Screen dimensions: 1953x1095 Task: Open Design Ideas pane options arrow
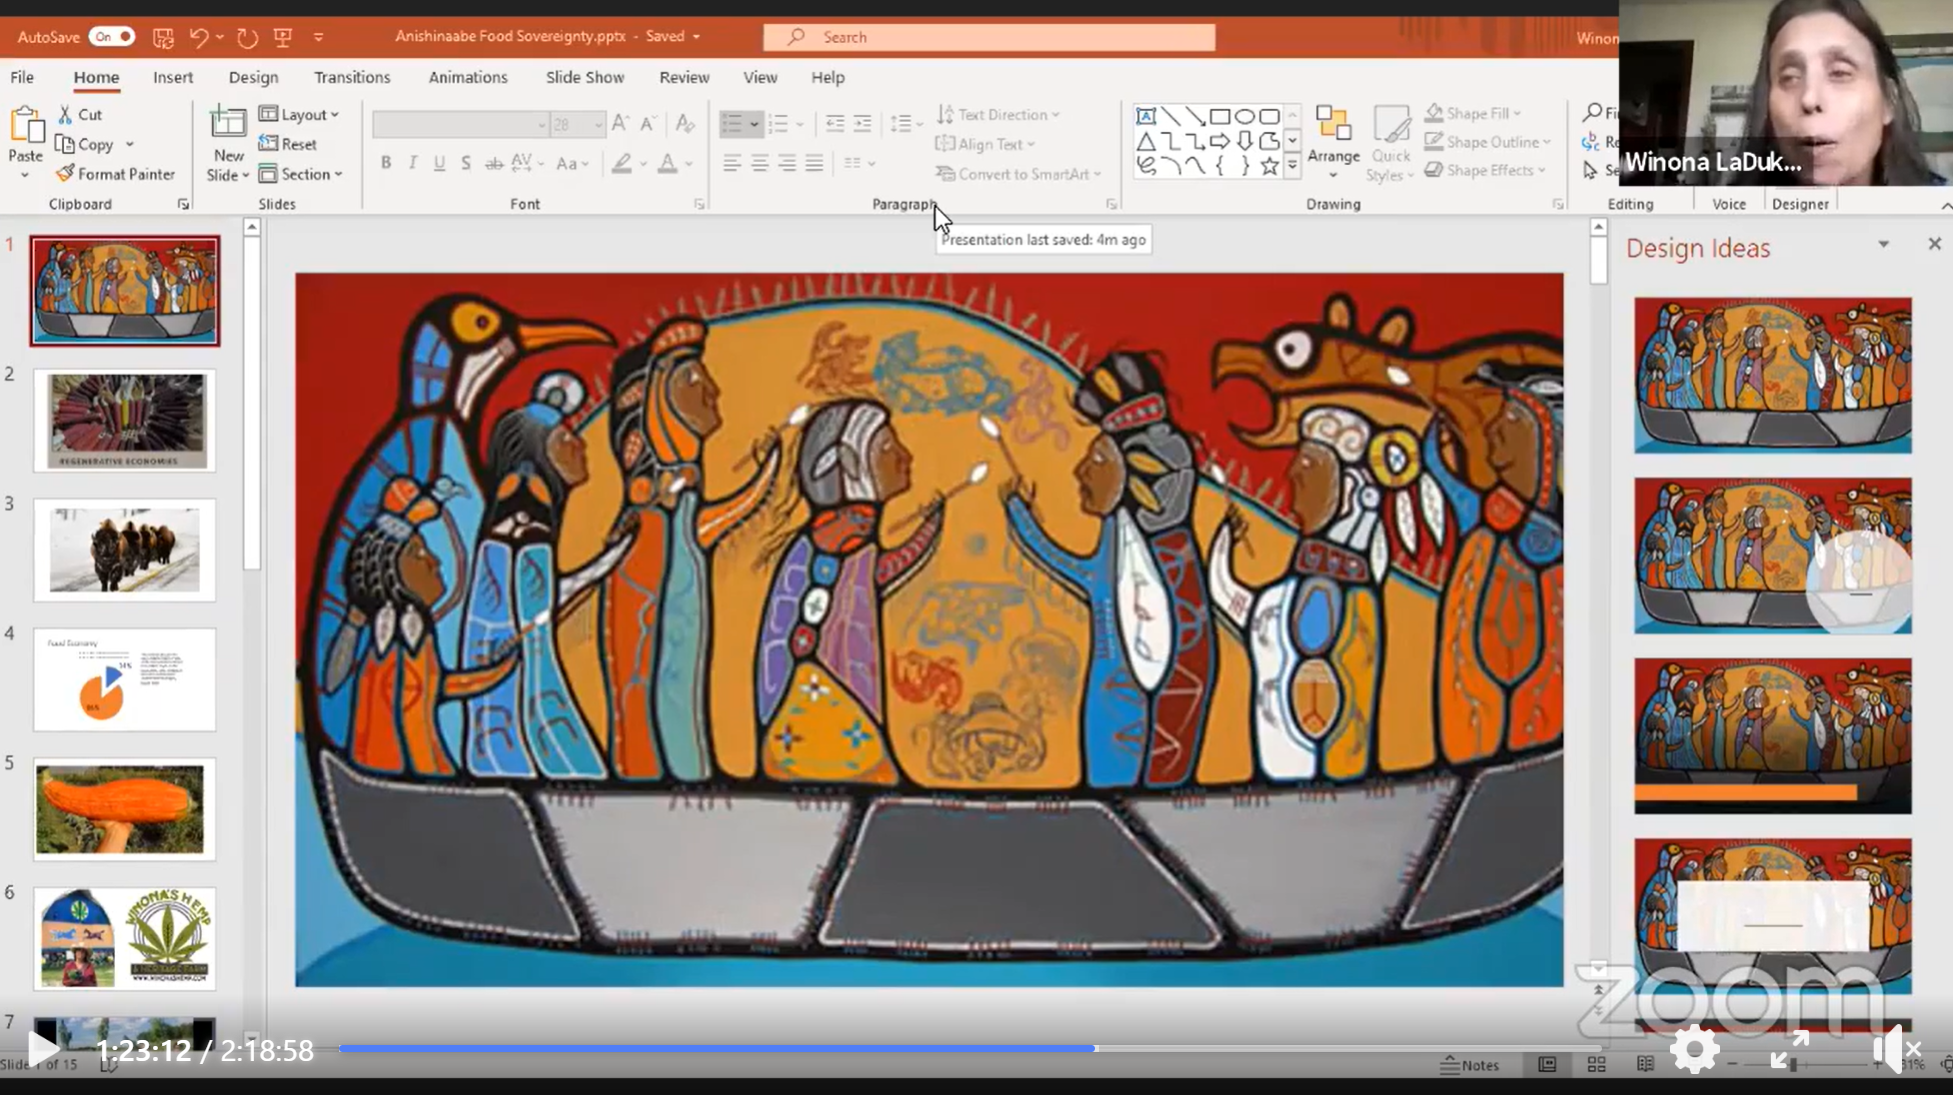[x=1883, y=244]
